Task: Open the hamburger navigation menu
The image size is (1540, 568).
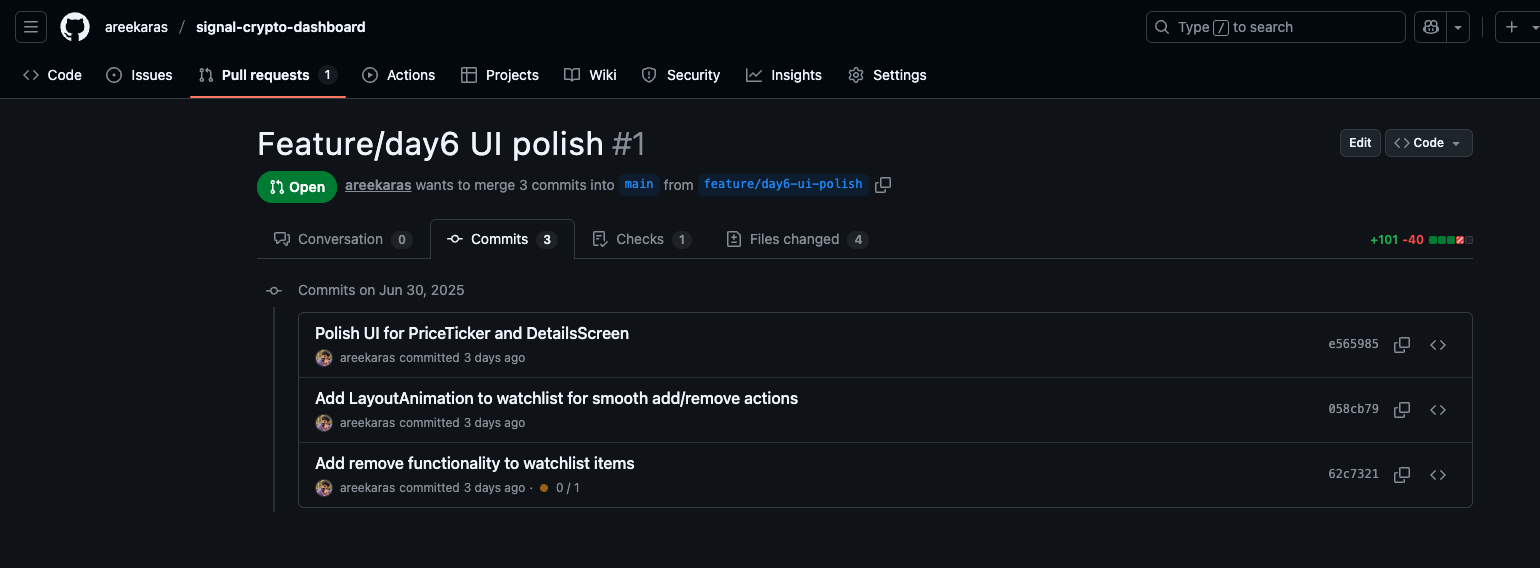Action: click(31, 27)
